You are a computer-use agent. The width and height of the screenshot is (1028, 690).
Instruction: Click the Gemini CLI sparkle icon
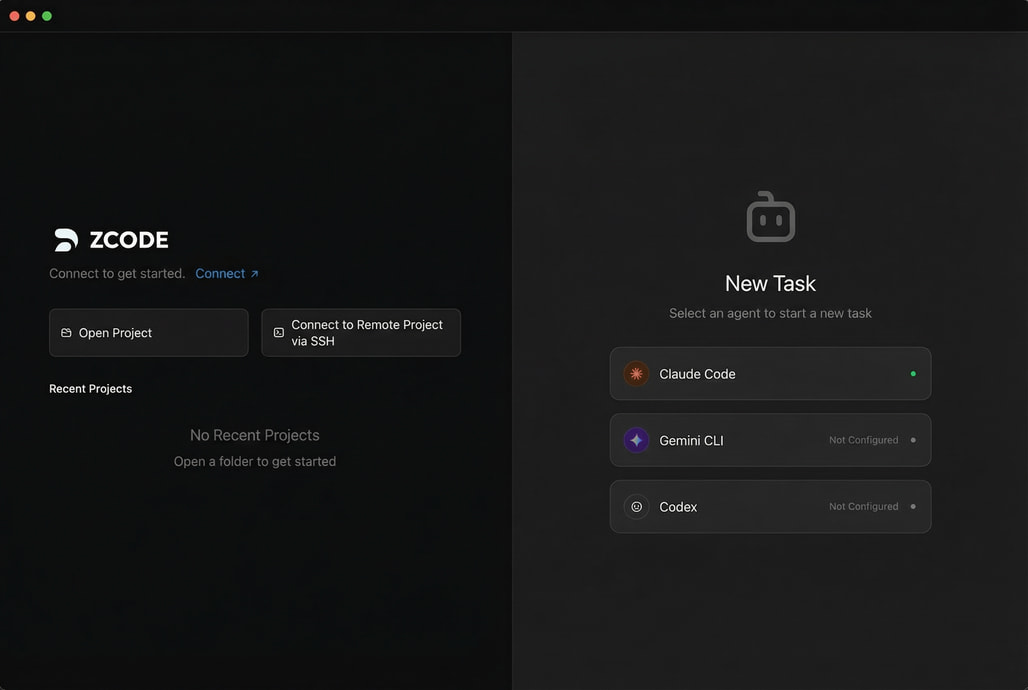click(636, 440)
